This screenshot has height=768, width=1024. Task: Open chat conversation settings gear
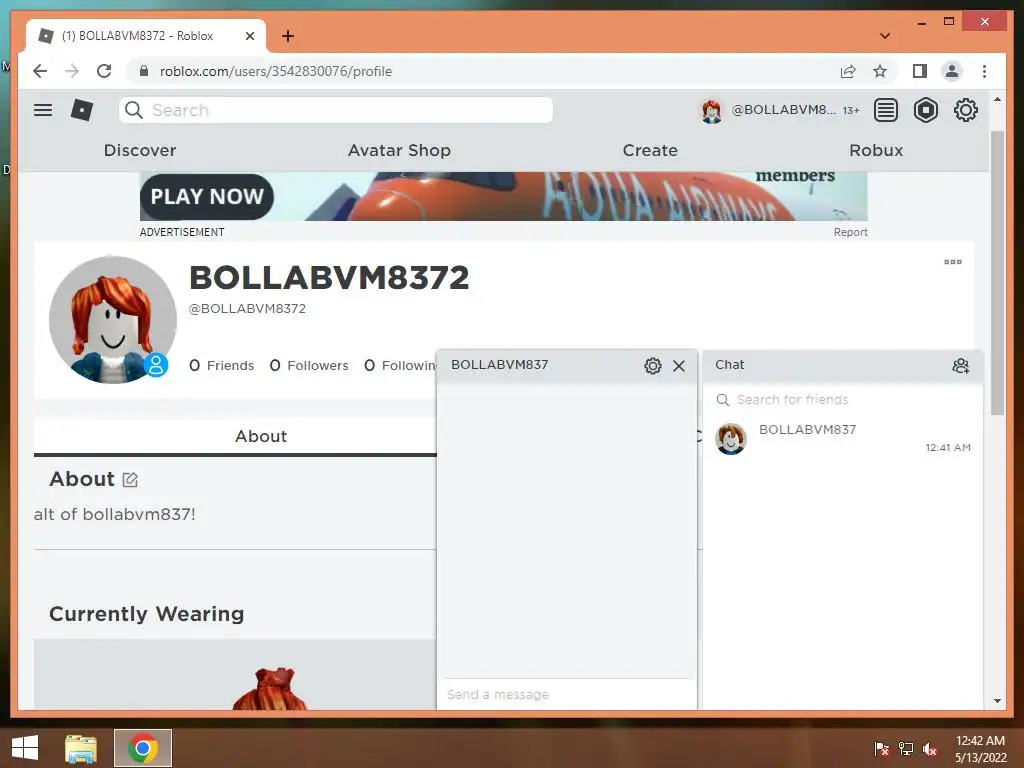652,366
